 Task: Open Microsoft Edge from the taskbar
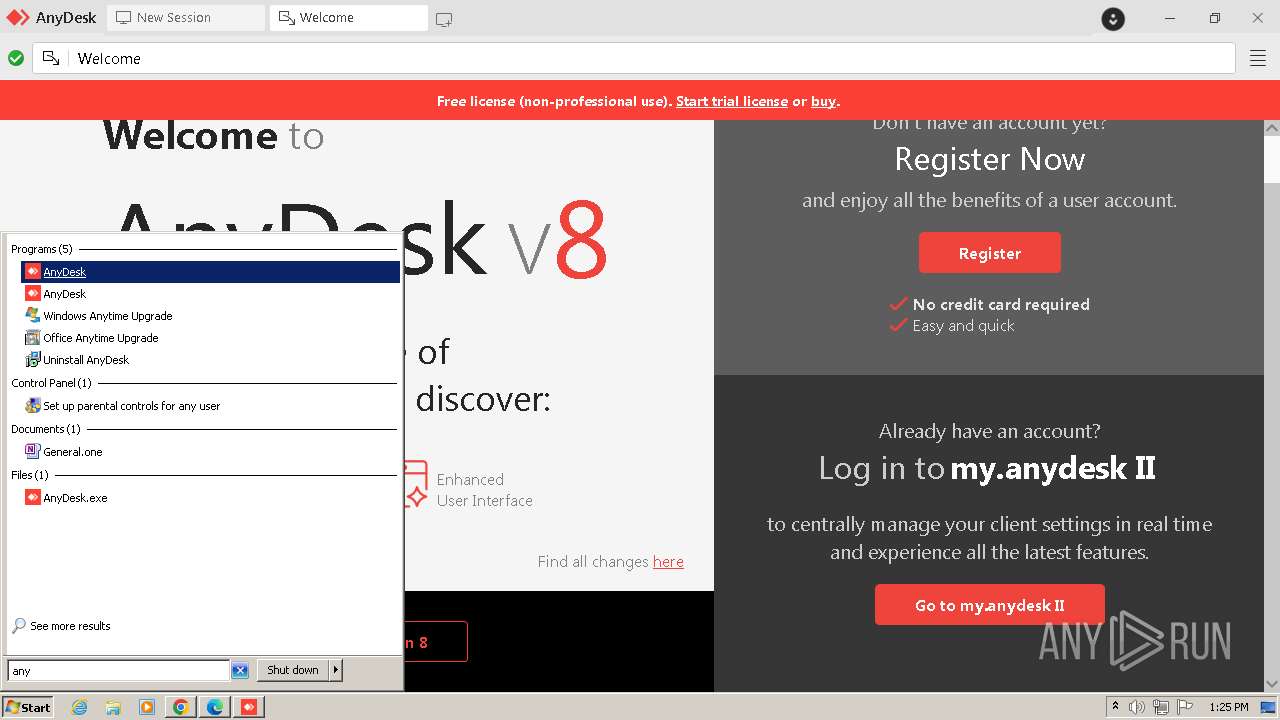(x=215, y=707)
